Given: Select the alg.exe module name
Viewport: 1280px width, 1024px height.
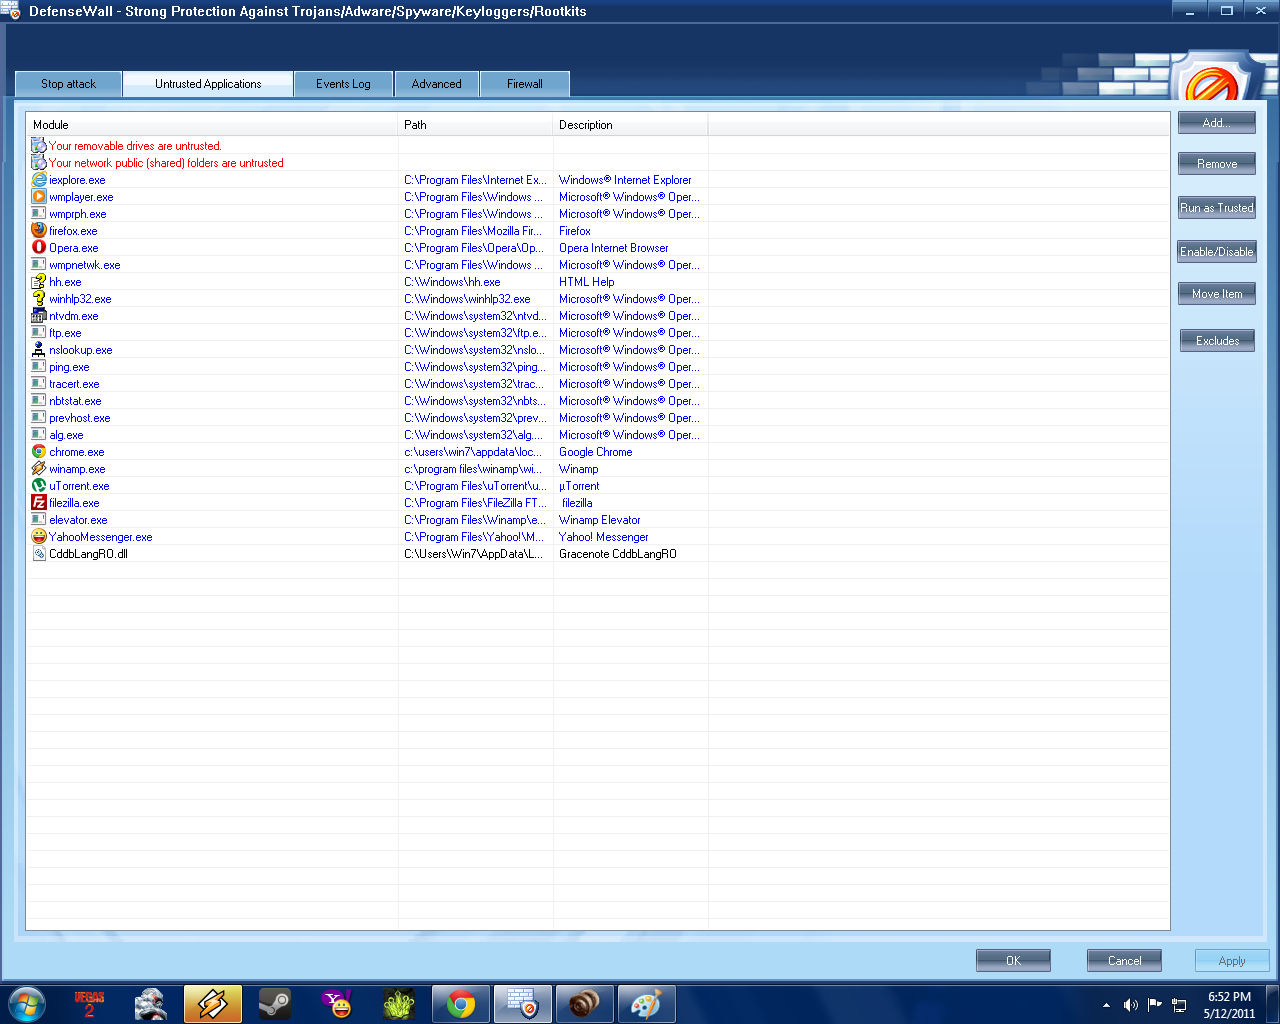Looking at the screenshot, I should [66, 435].
